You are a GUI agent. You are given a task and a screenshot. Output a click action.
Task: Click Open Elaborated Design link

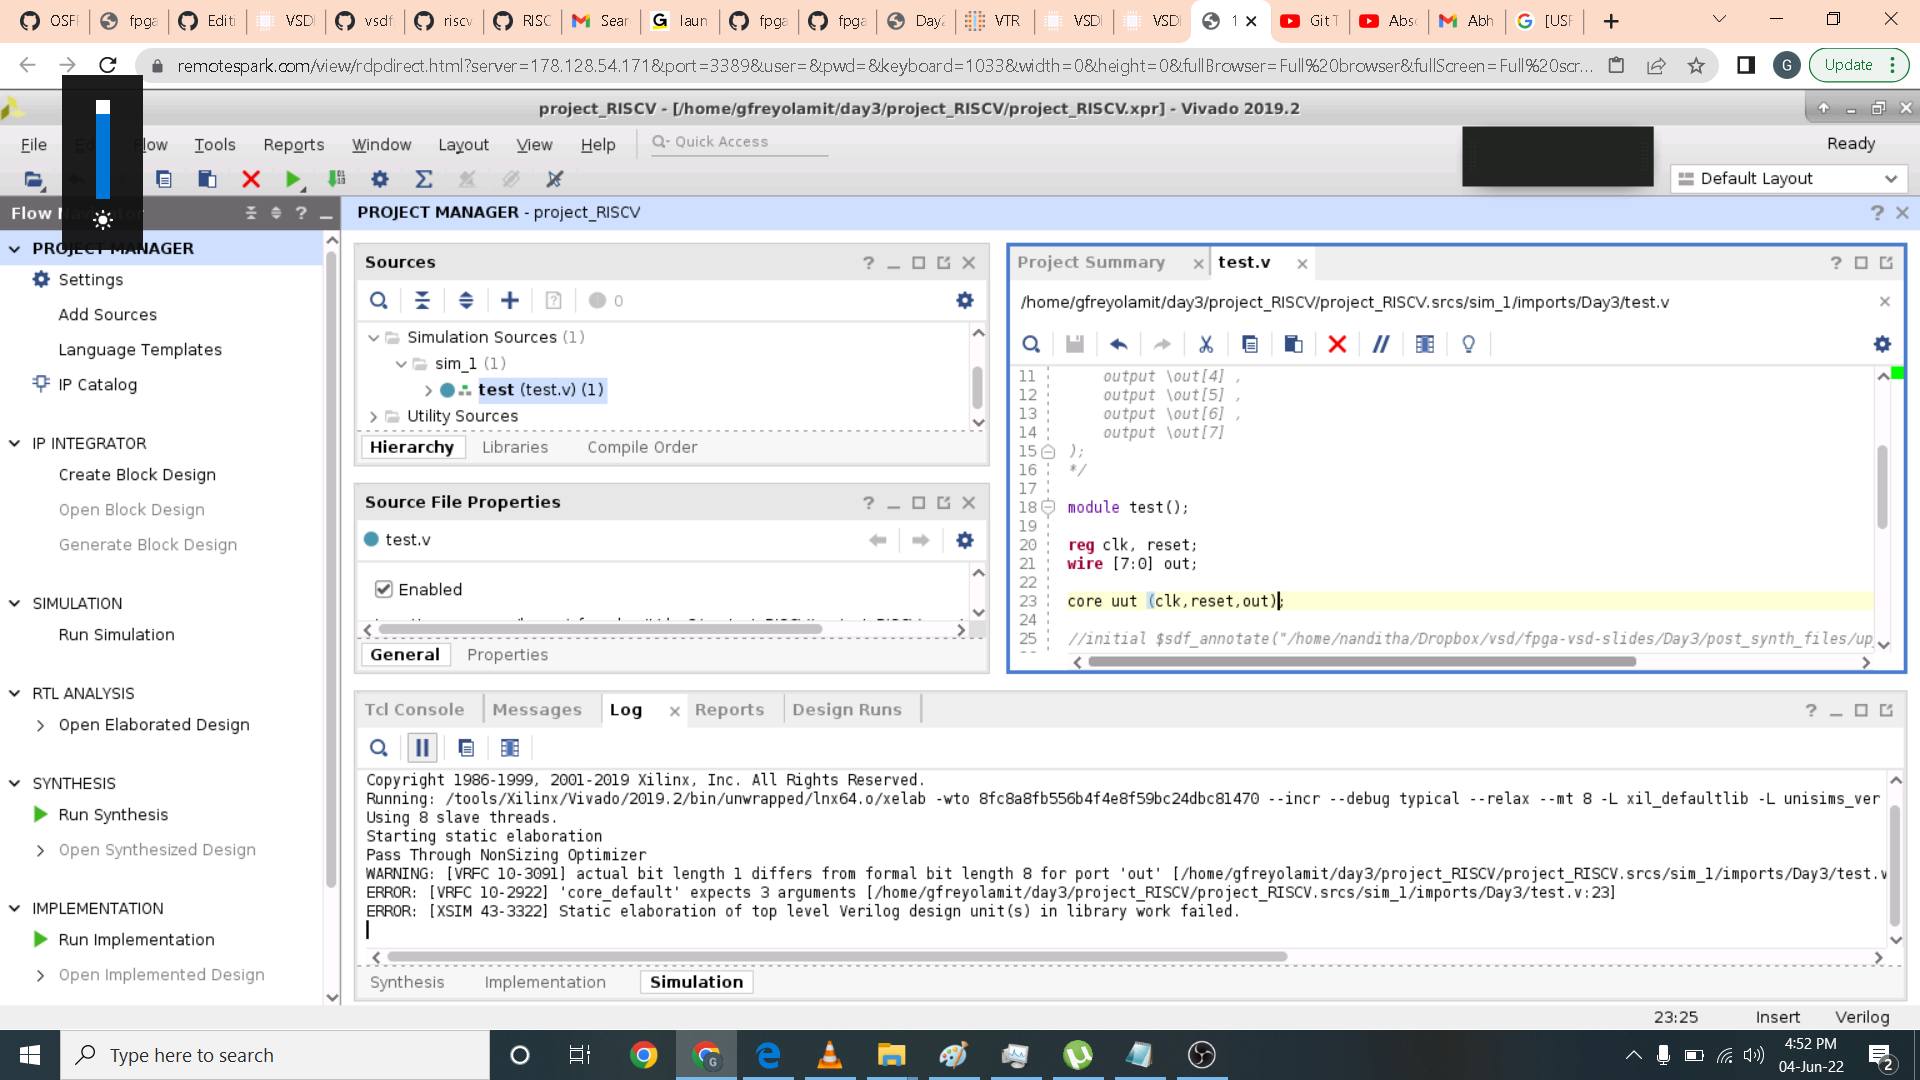(154, 724)
